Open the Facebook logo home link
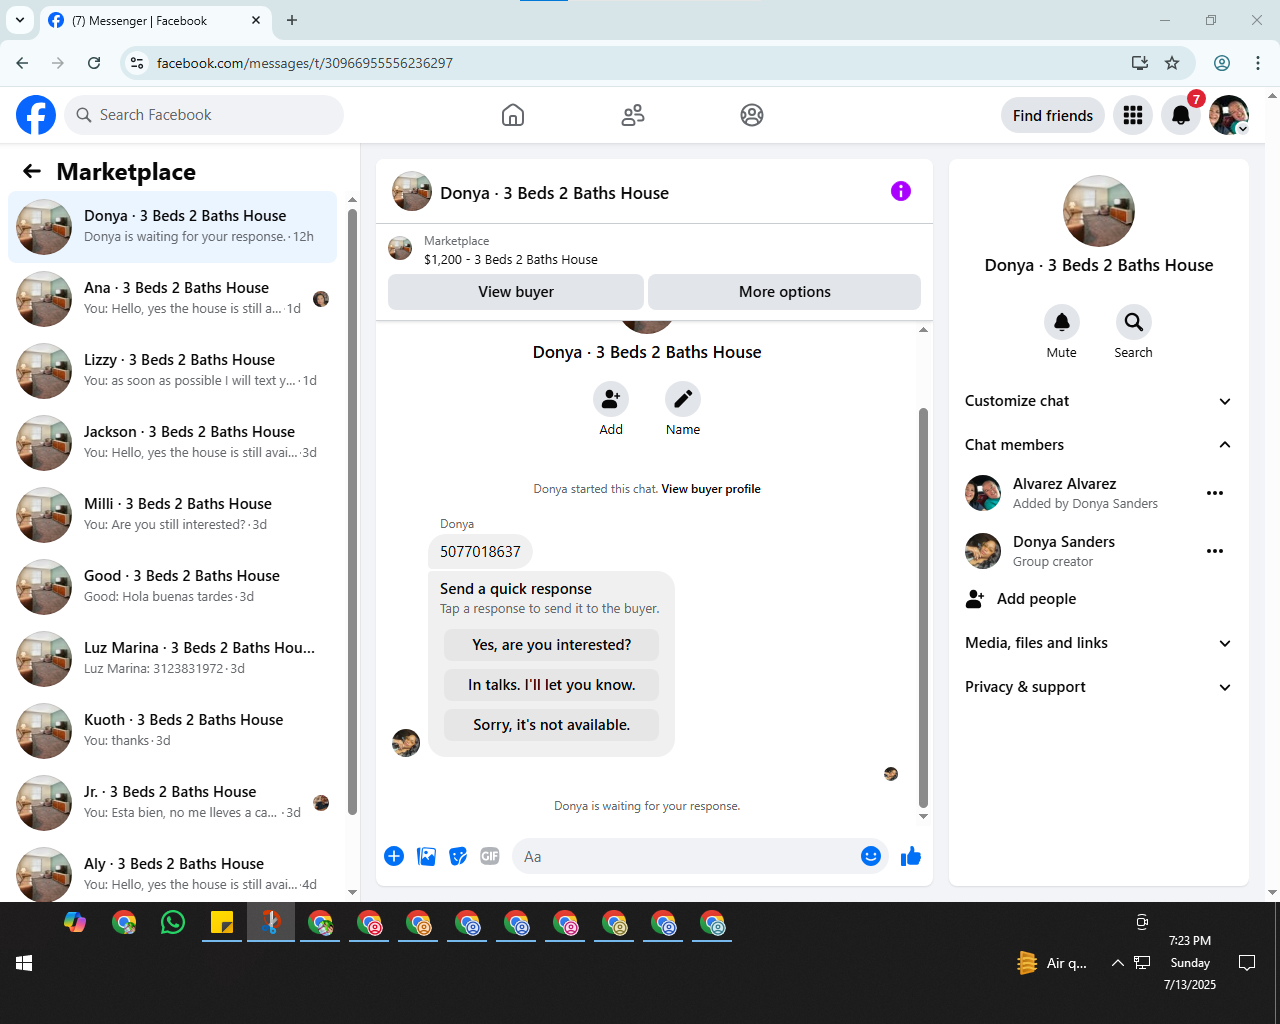 36,115
